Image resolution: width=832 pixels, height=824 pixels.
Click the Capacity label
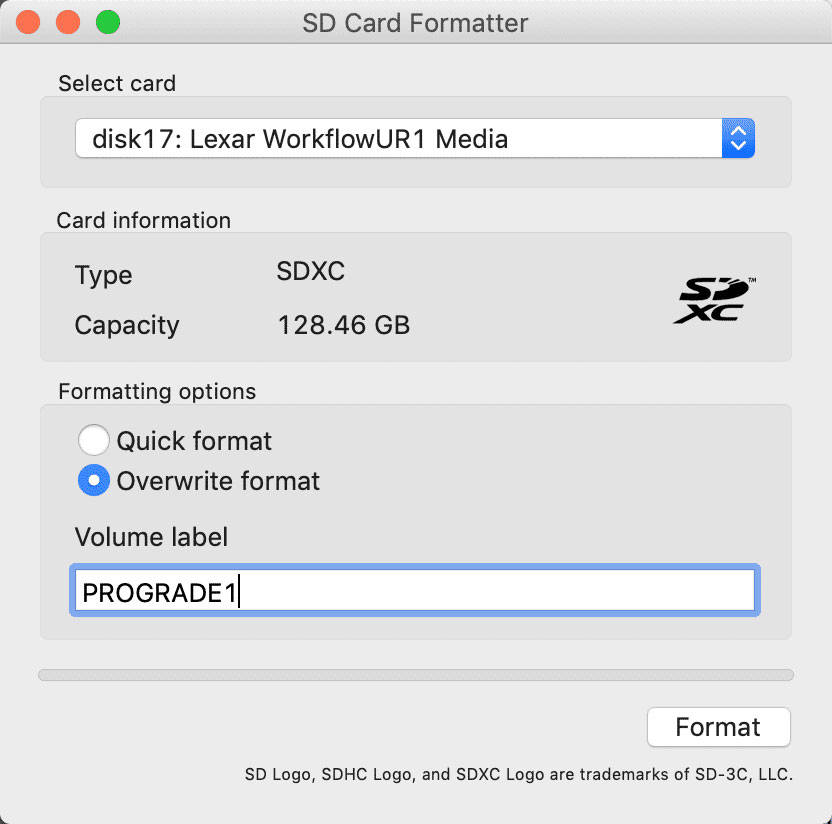127,325
